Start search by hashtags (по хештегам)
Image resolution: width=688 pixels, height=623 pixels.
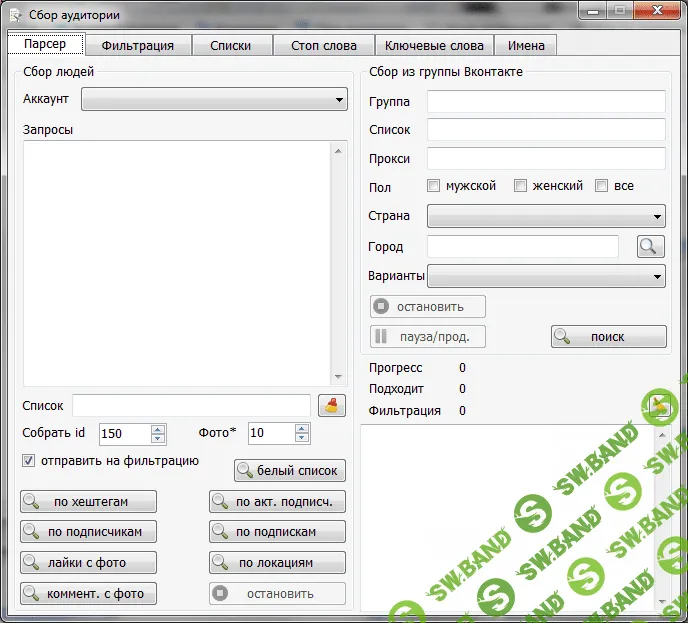pos(88,501)
